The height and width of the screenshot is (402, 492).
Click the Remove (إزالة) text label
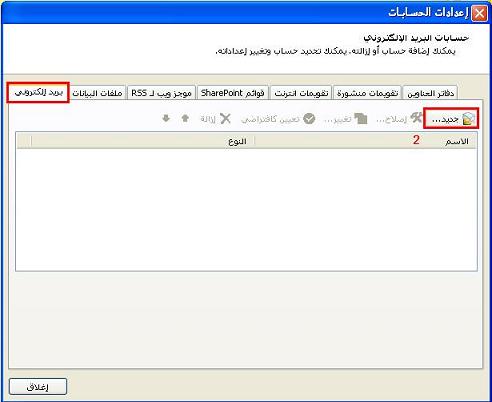208,119
